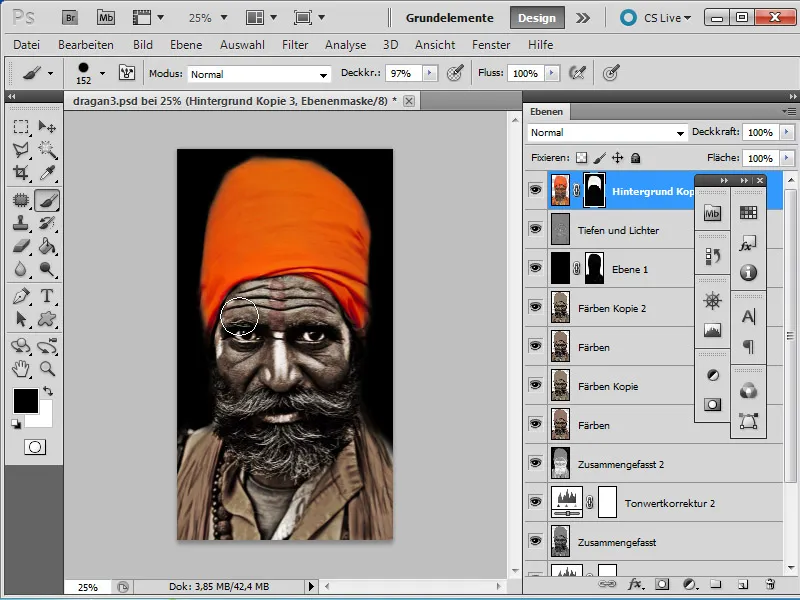The image size is (800, 600).
Task: Create a new layer from panel footer
Action: 743,584
